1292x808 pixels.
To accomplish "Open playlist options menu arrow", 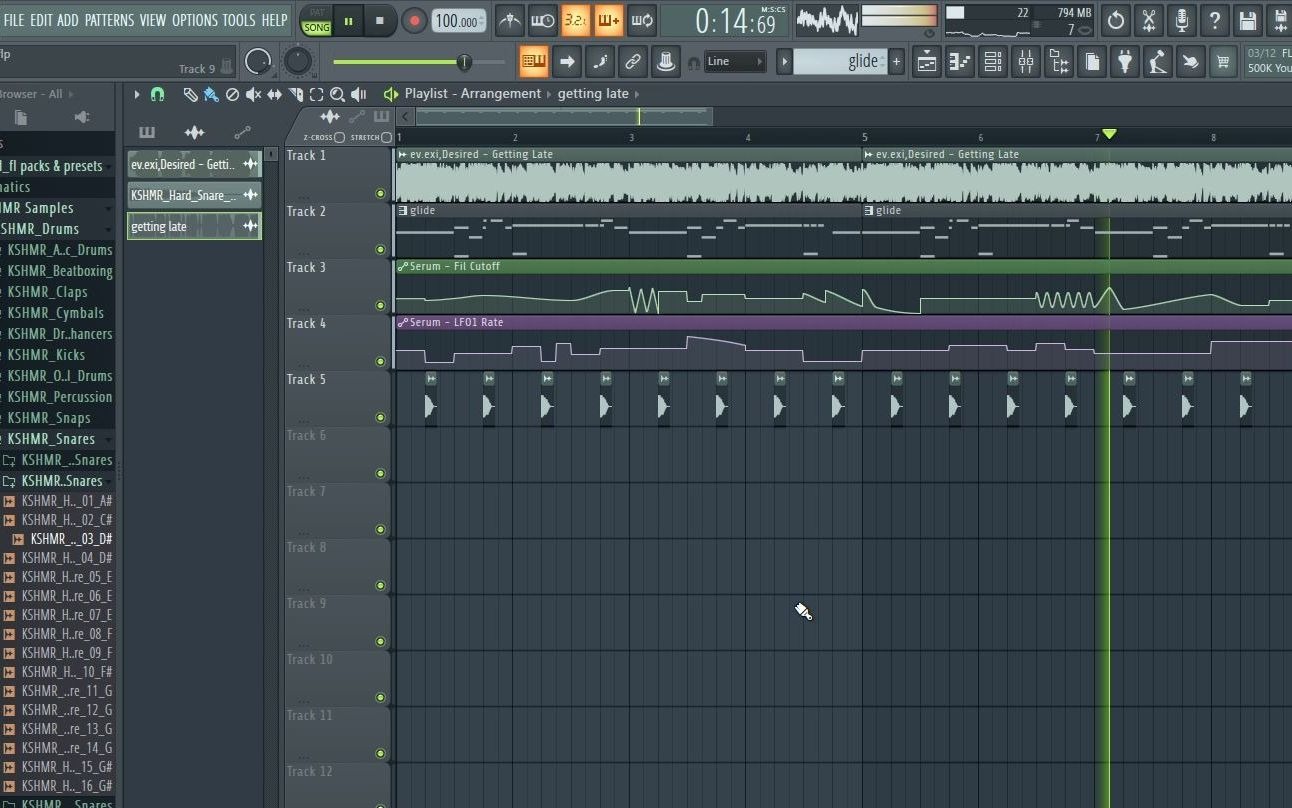I will coord(137,94).
